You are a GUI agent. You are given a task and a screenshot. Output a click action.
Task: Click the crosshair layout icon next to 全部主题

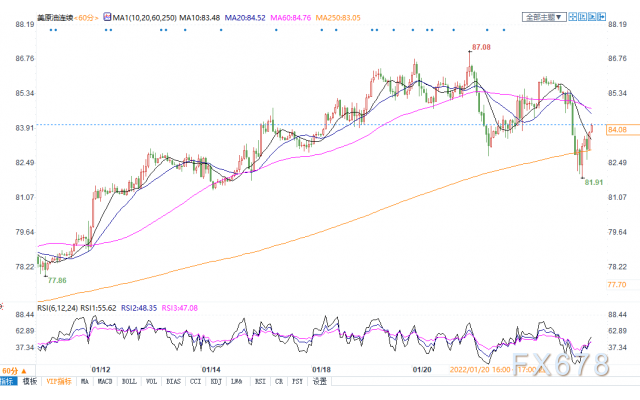[572, 17]
